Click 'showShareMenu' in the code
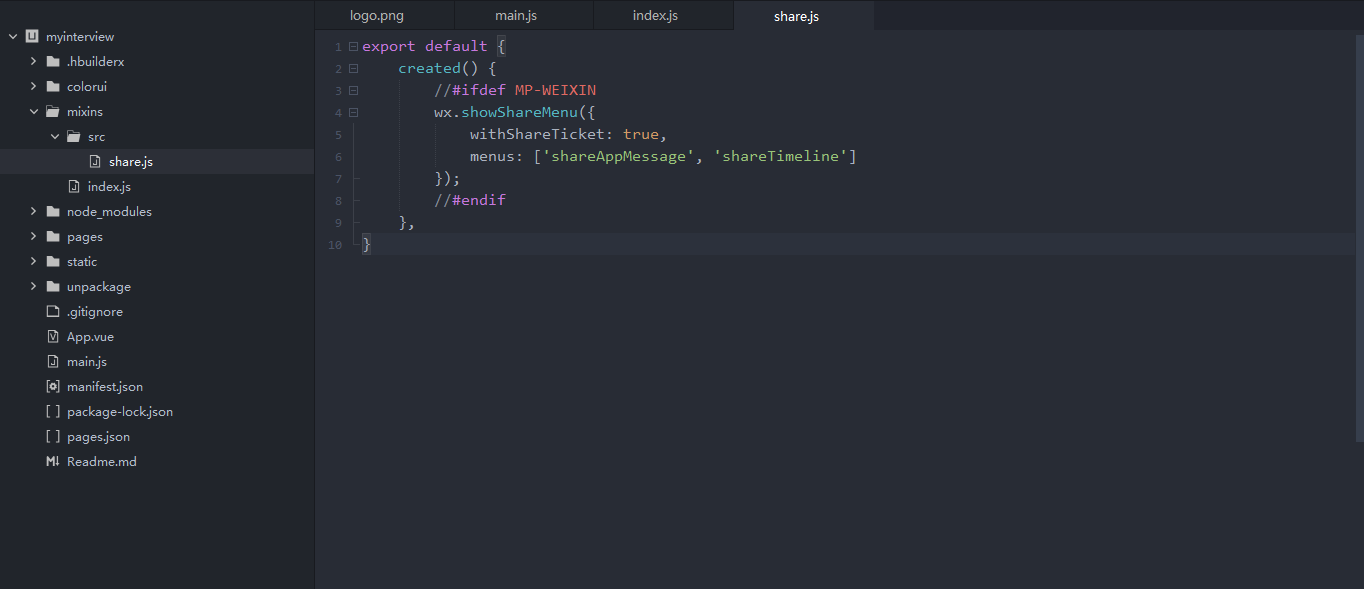Viewport: 1364px width, 589px height. [519, 112]
